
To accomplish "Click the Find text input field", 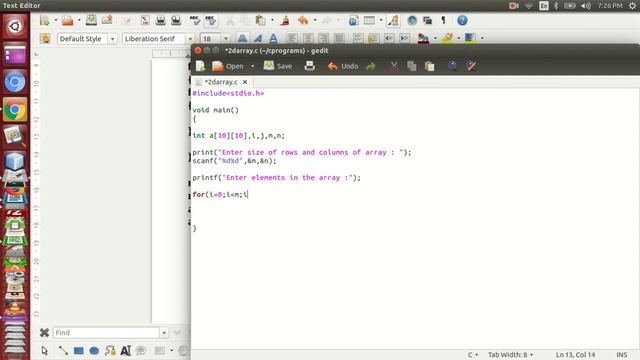I will click(106, 333).
